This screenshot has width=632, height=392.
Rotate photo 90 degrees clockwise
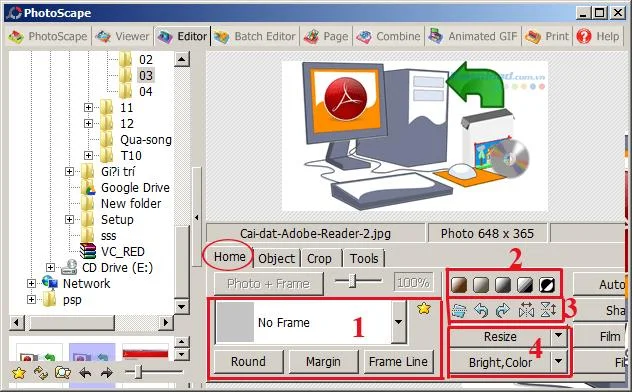tap(503, 311)
